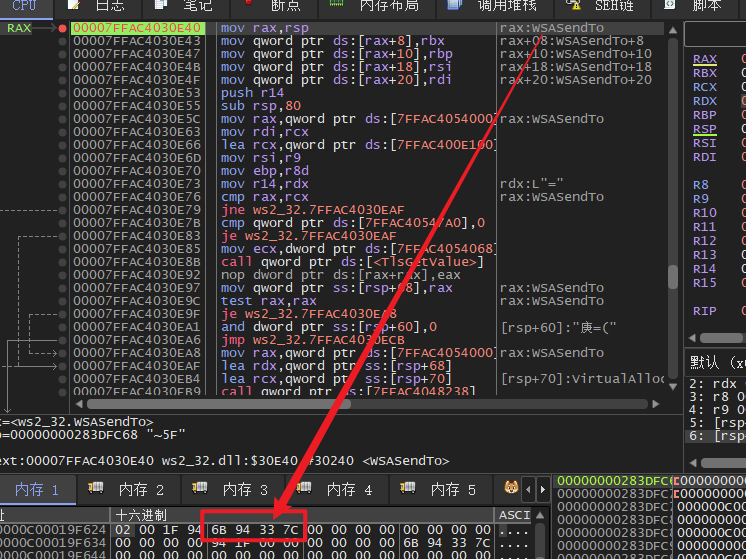
Task: Click the watch icon after 内存 5
Action: point(511,489)
